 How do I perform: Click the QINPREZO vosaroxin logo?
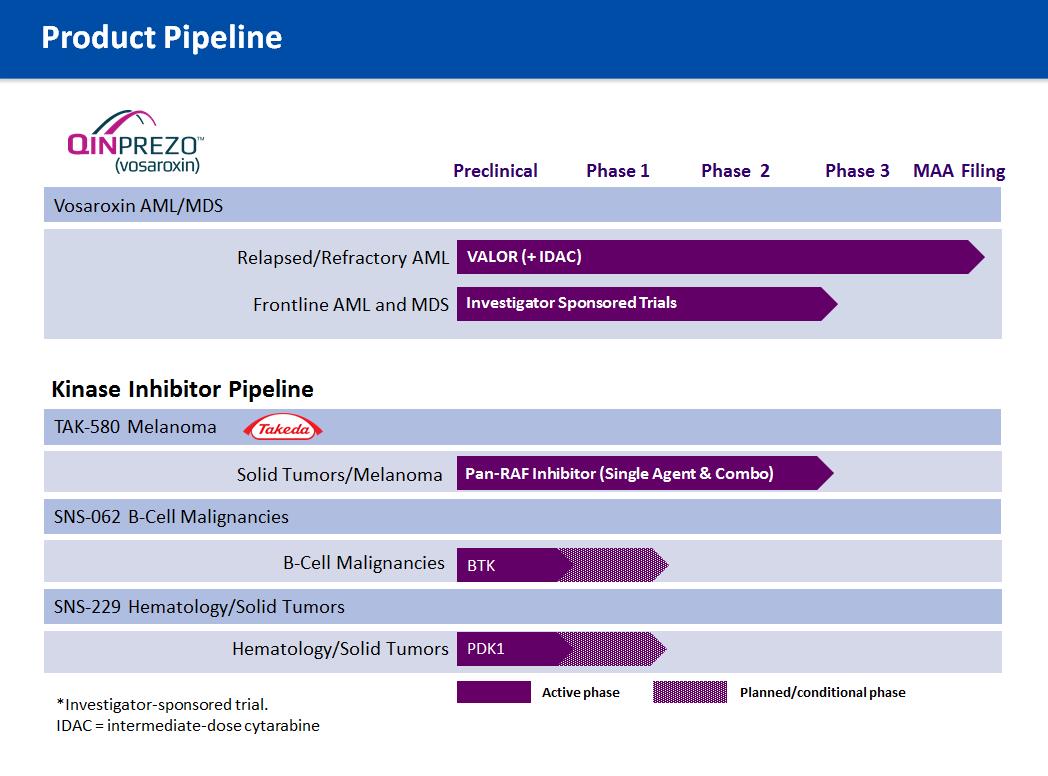(136, 144)
